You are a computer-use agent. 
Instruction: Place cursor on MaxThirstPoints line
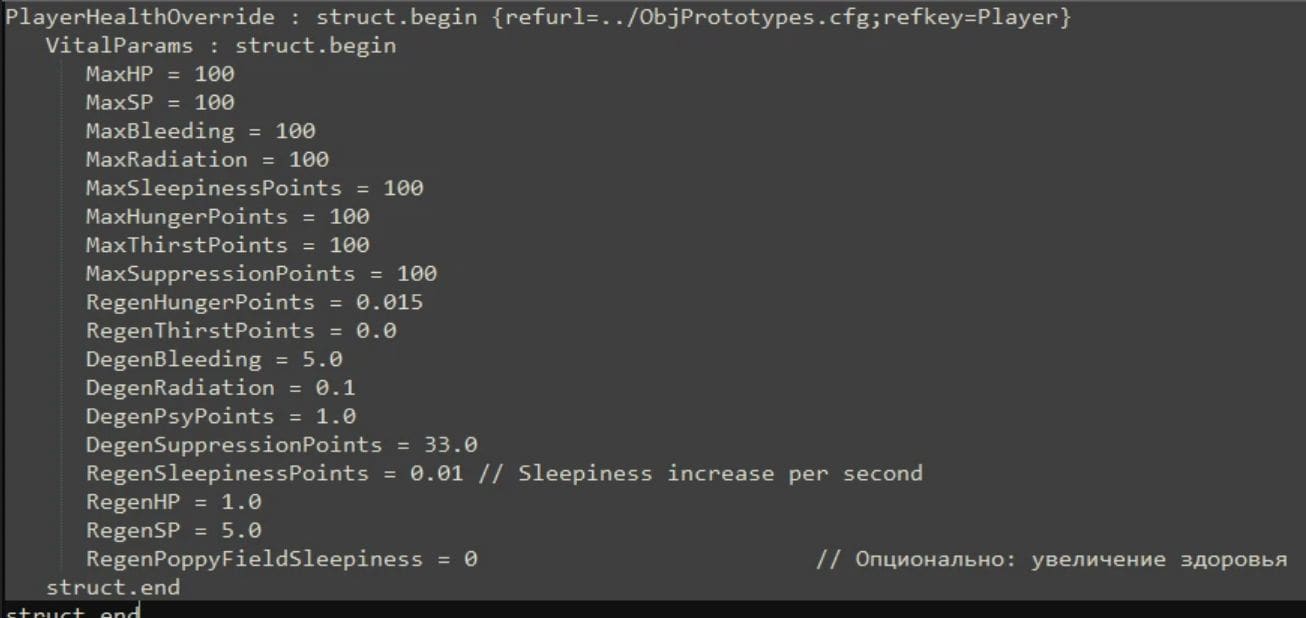[227, 245]
